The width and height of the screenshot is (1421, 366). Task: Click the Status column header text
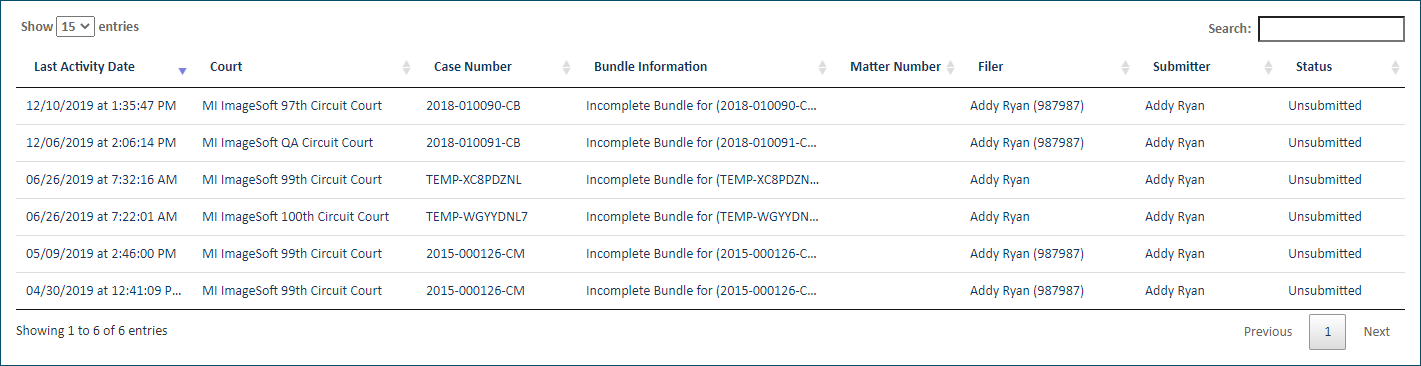[1314, 67]
